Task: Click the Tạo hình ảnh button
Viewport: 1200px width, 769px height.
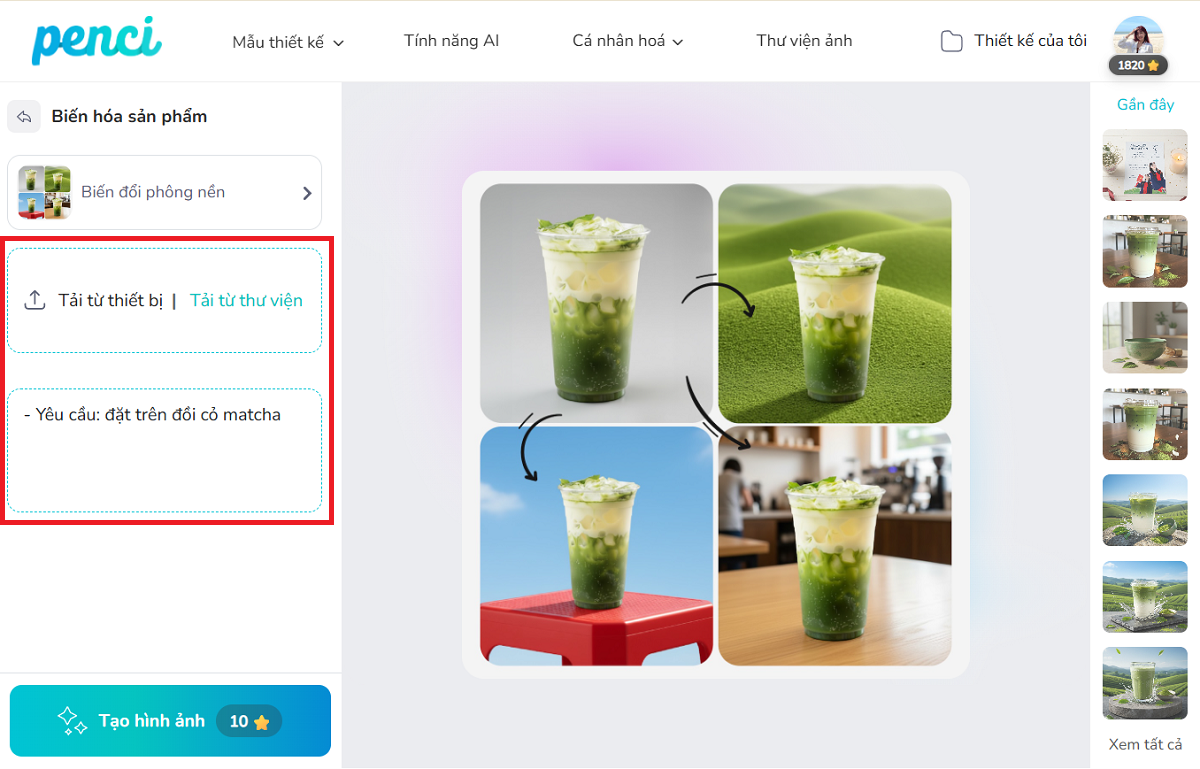Action: 170,721
